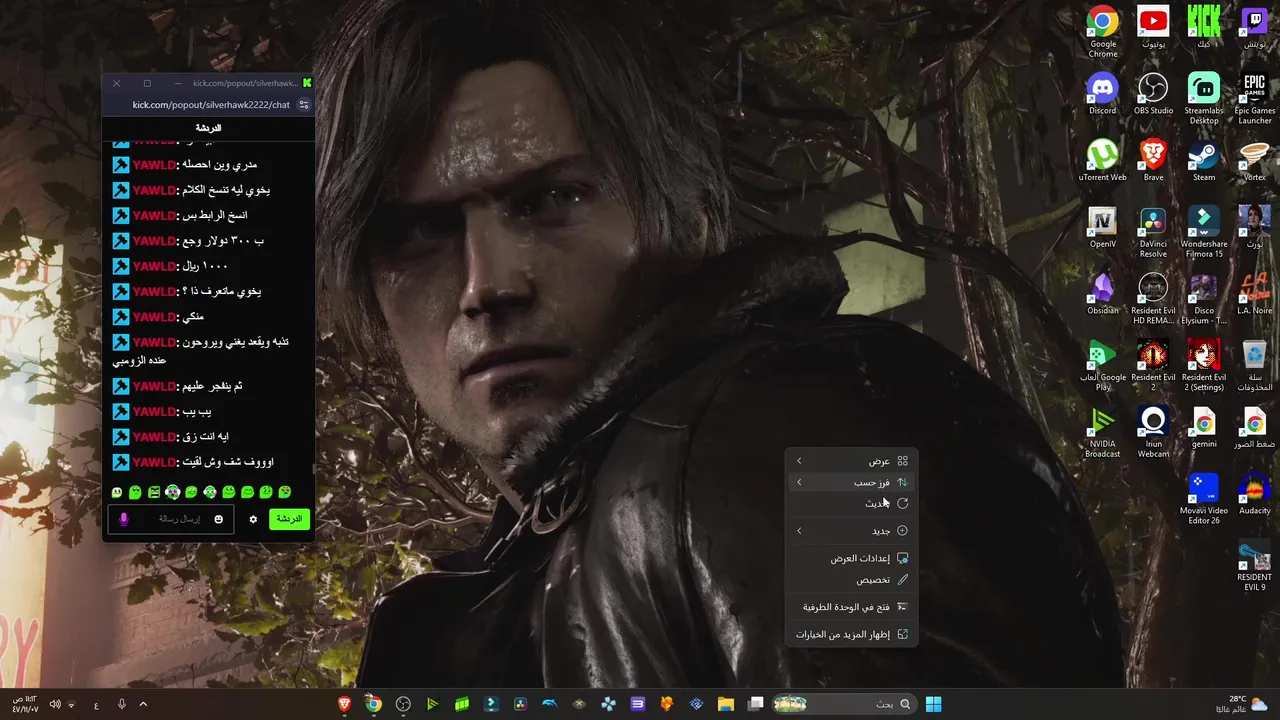
Task: Open DaVinci Resolve from the taskbar
Action: point(520,704)
